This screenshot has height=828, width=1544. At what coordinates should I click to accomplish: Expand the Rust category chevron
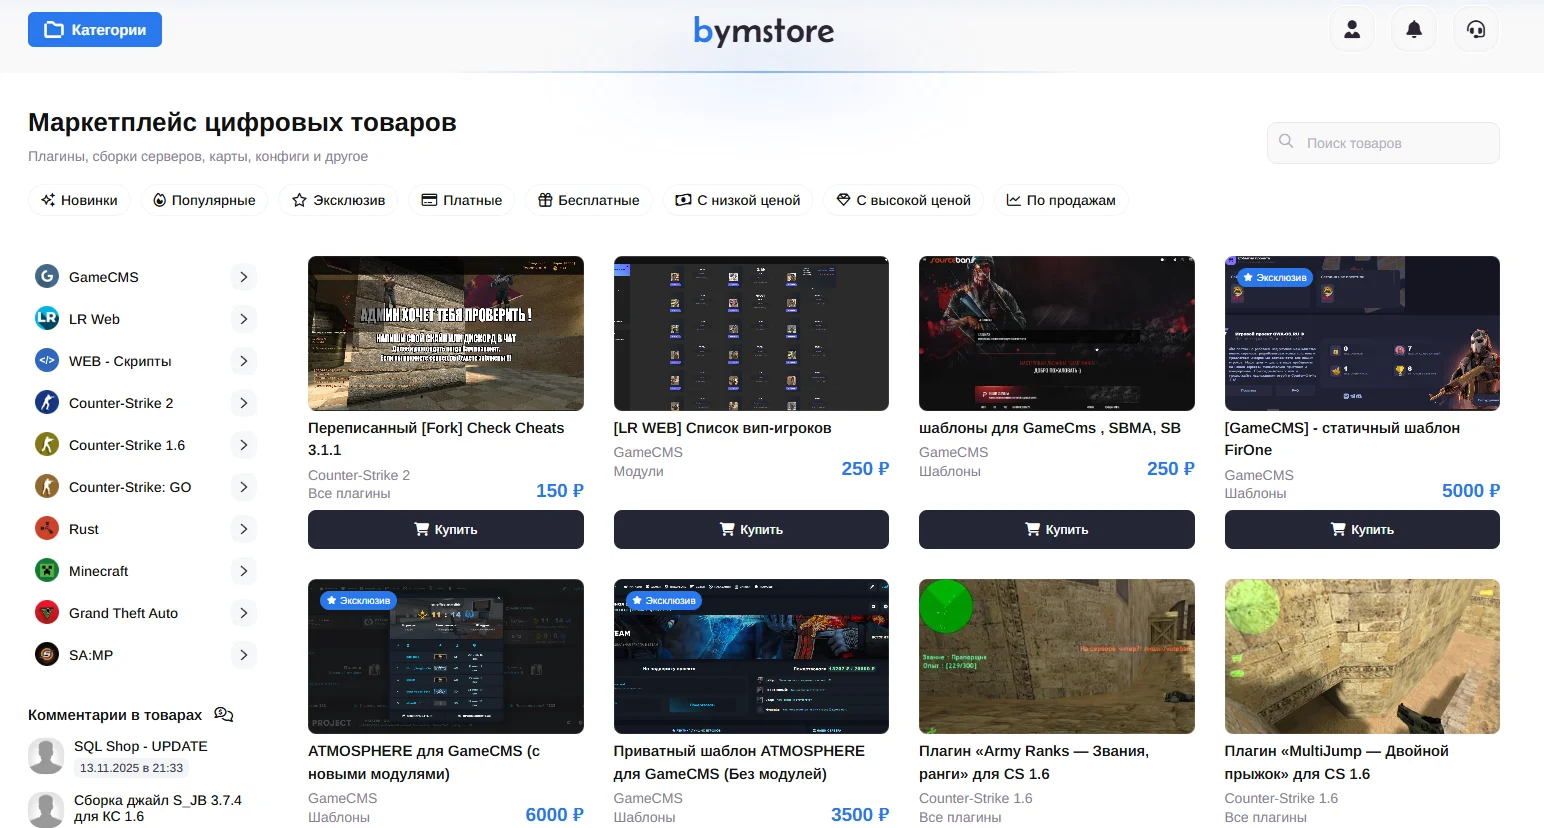[x=243, y=529]
